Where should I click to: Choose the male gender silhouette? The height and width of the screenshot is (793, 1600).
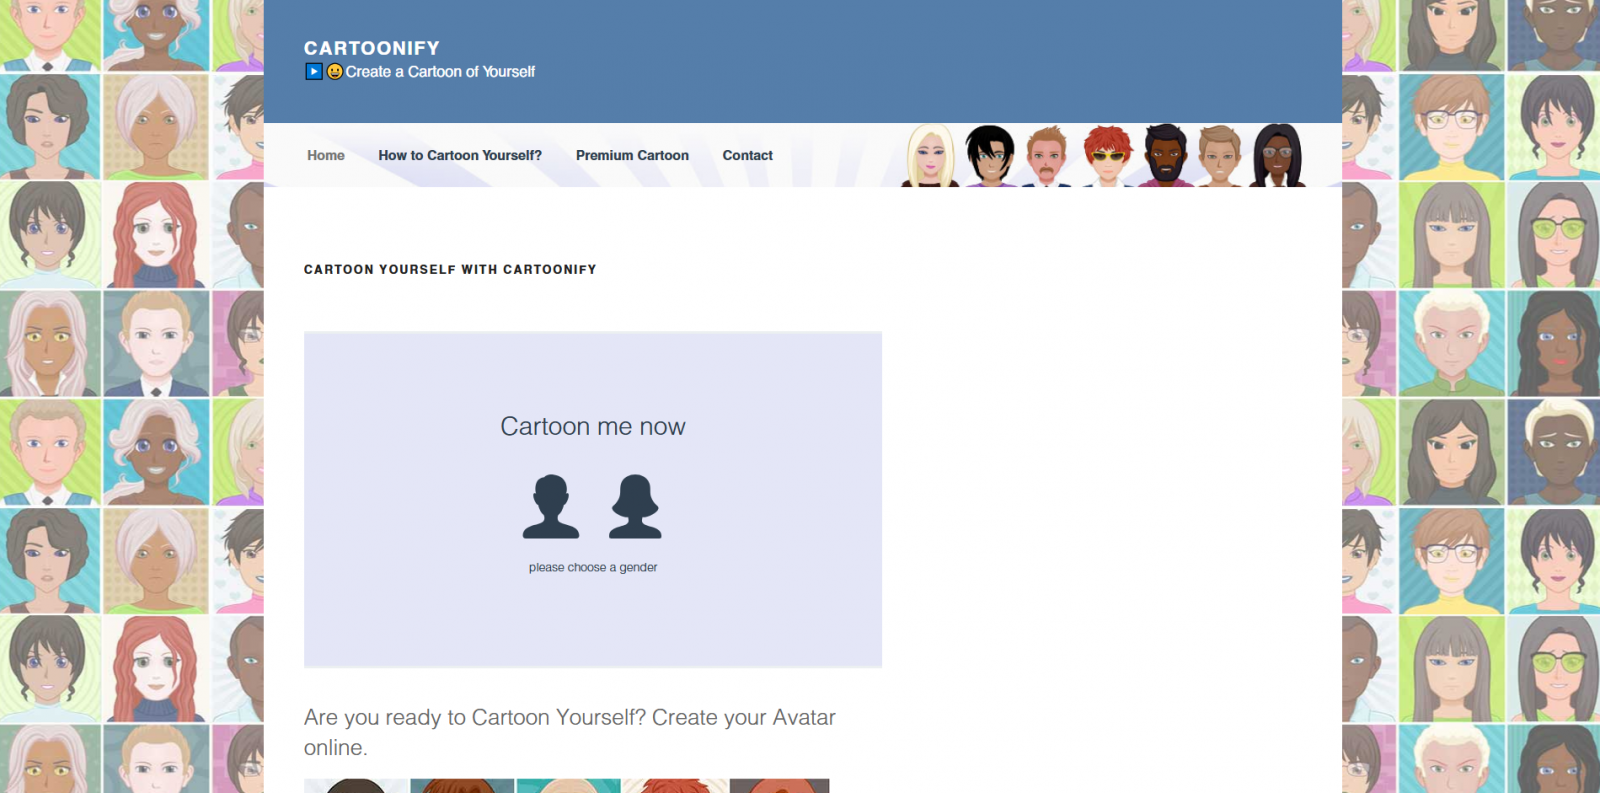click(550, 506)
